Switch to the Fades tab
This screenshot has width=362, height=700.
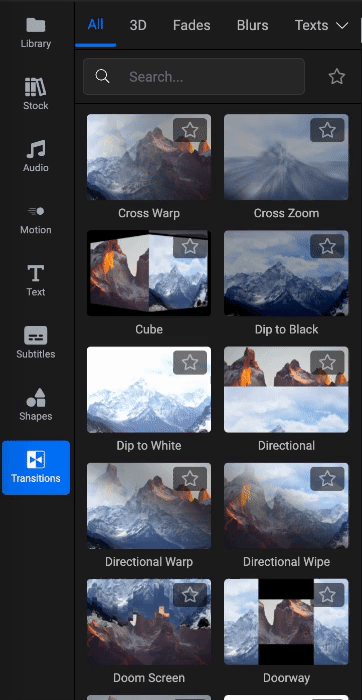coord(191,25)
